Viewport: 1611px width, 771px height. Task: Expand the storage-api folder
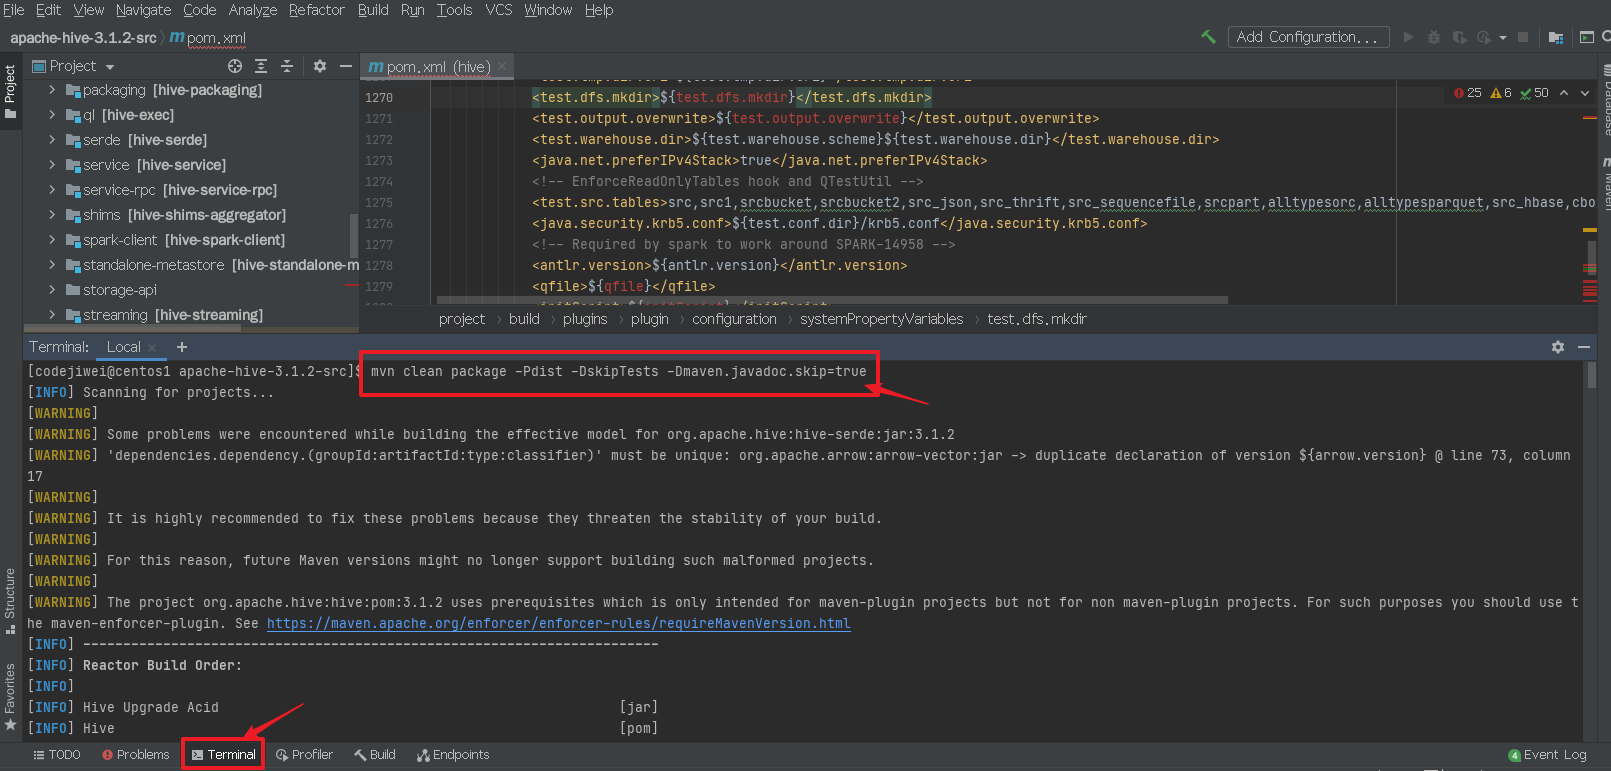pos(52,290)
